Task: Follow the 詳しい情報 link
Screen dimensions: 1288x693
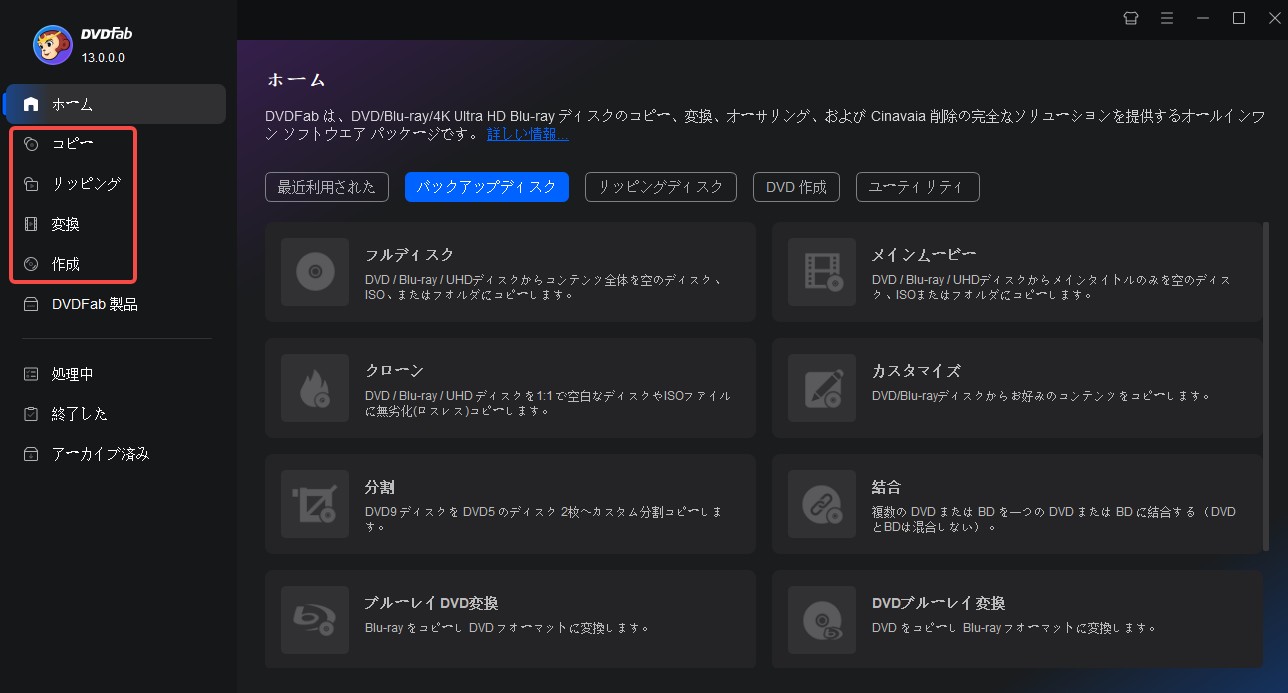Action: click(x=528, y=134)
